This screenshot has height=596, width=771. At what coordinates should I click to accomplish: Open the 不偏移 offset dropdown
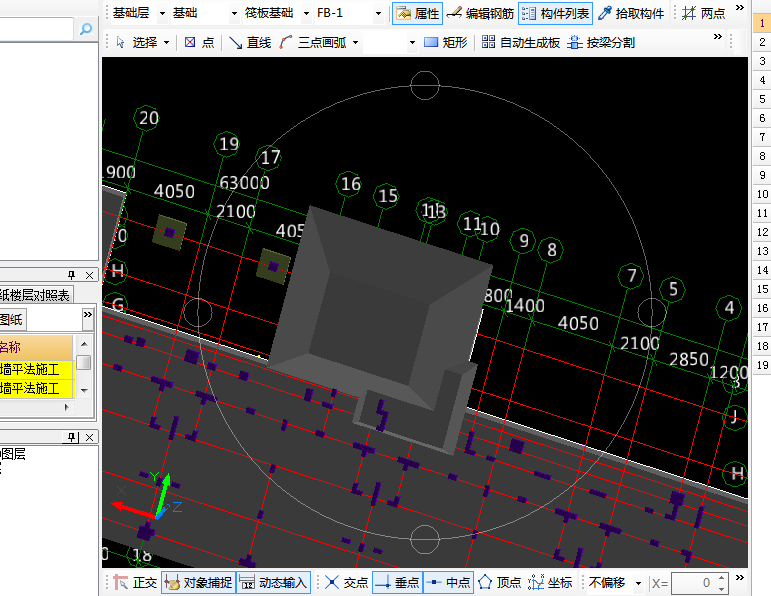tap(638, 583)
